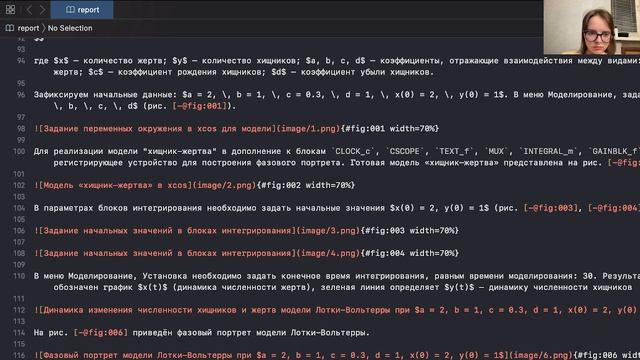Go back with the left chevron
This screenshot has height=360, width=640.
coord(29,9)
